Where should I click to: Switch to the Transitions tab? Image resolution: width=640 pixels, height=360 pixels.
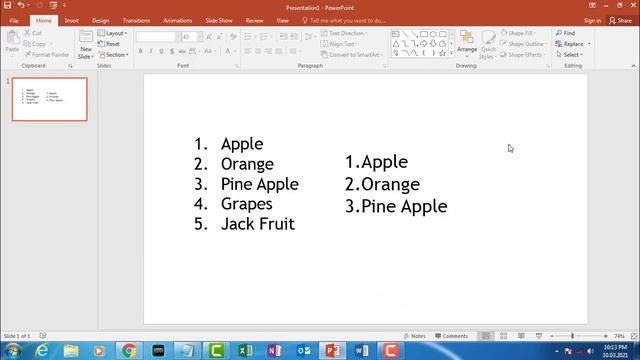(x=136, y=20)
